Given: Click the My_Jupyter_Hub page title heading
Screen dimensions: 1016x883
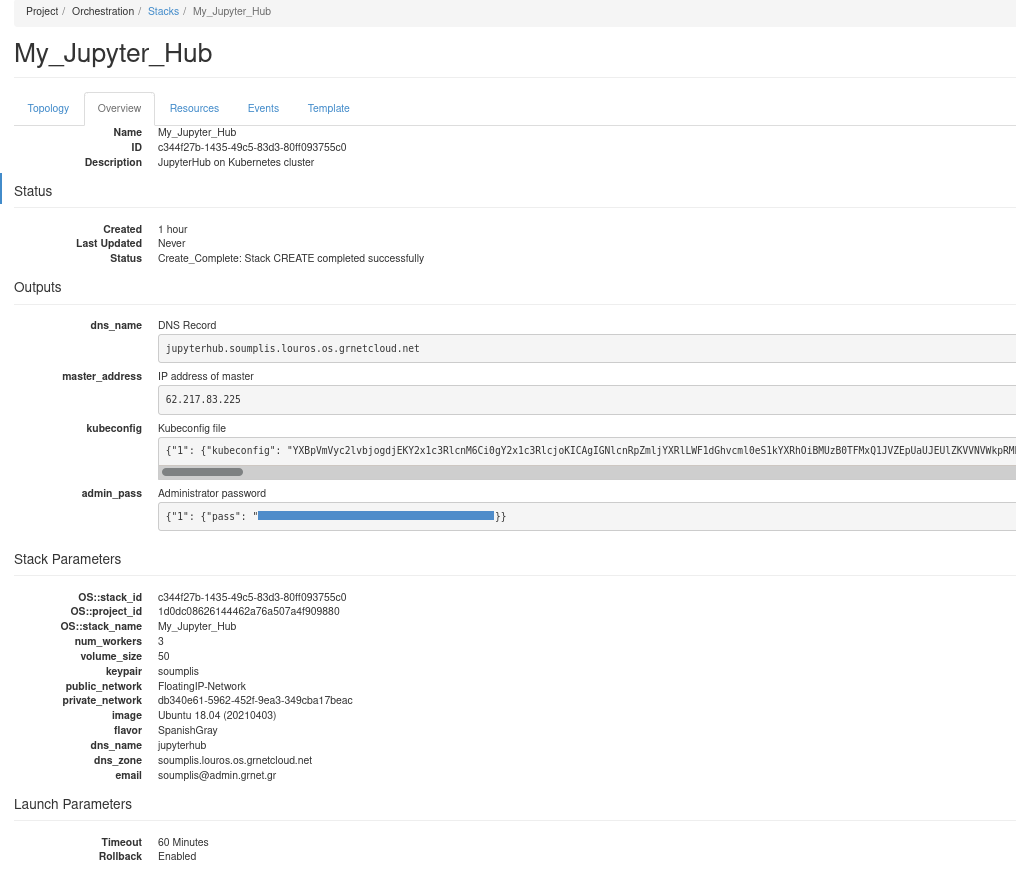Looking at the screenshot, I should (x=113, y=53).
